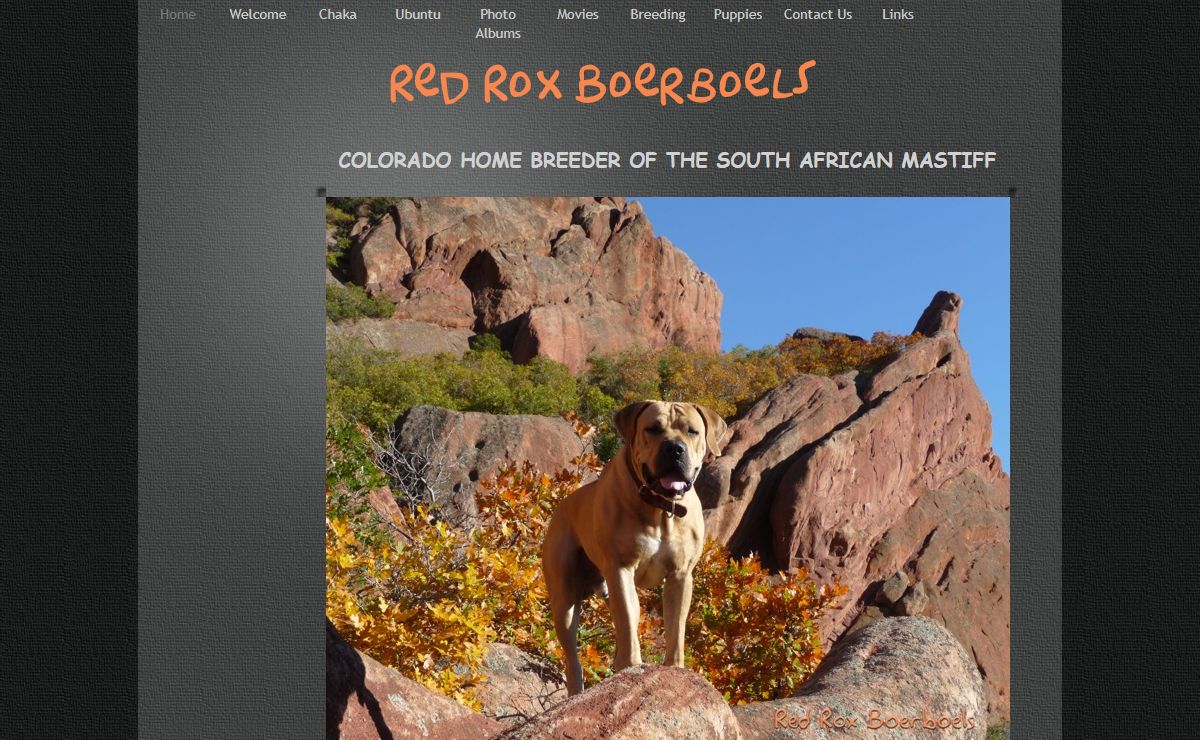Screen dimensions: 1200x740
Task: Click the blue sky area of the photo
Action: (850, 260)
